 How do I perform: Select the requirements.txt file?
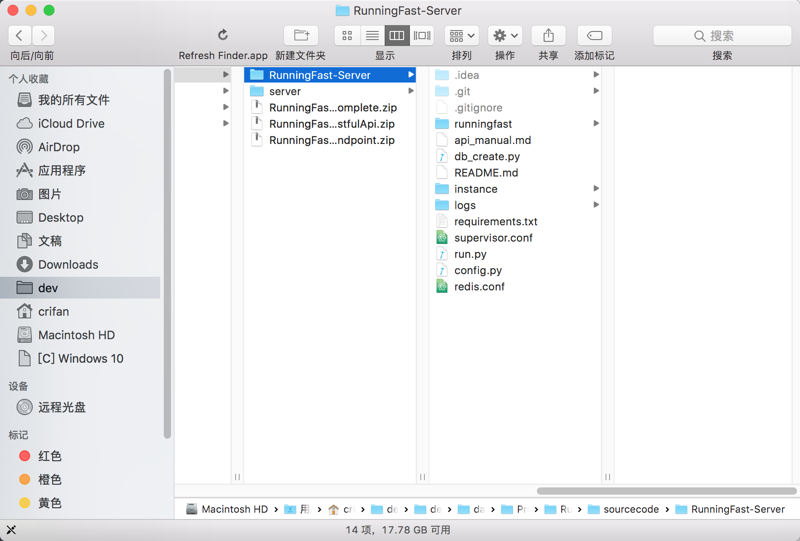pyautogui.click(x=515, y=222)
